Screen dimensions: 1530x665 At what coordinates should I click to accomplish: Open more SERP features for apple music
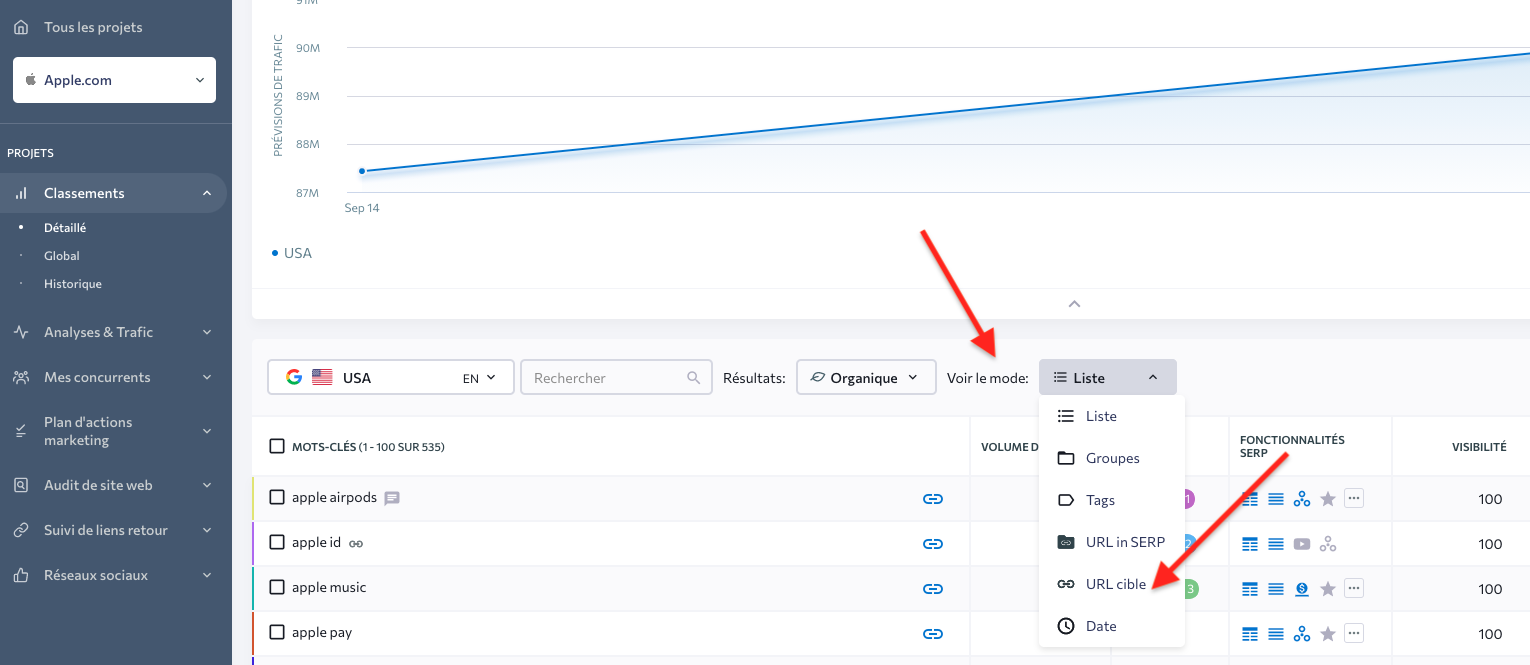point(1354,587)
